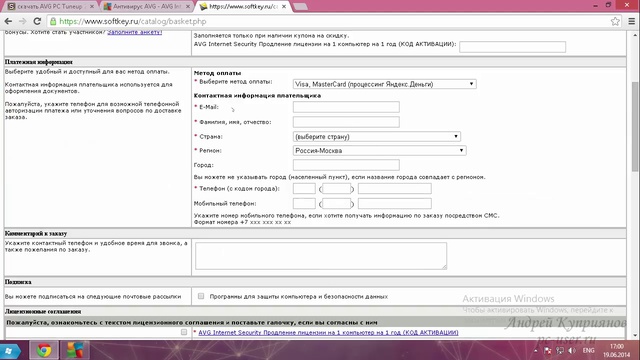Open the volume speaker tray icon
Image resolution: width=640 pixels, height=360 pixels.
click(x=572, y=351)
